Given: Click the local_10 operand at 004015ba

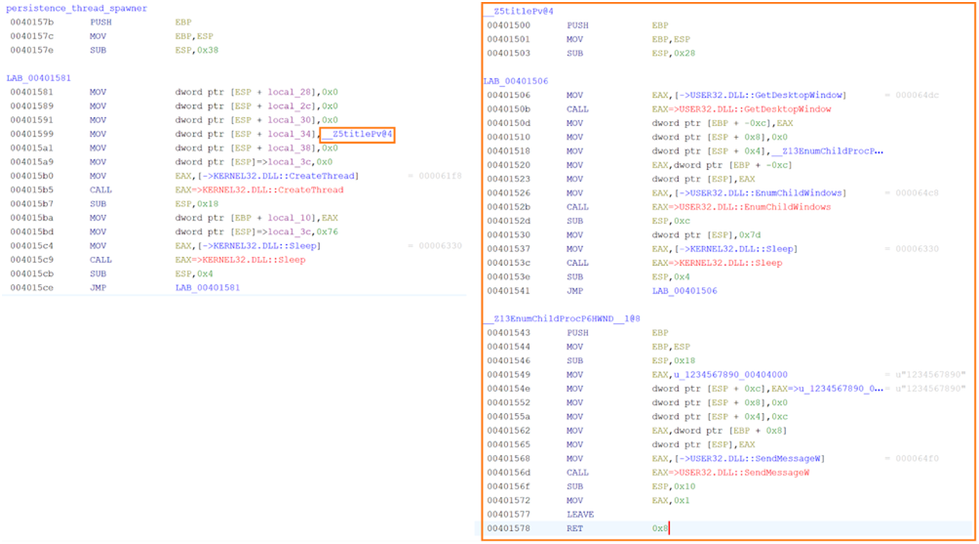Looking at the screenshot, I should point(289,218).
